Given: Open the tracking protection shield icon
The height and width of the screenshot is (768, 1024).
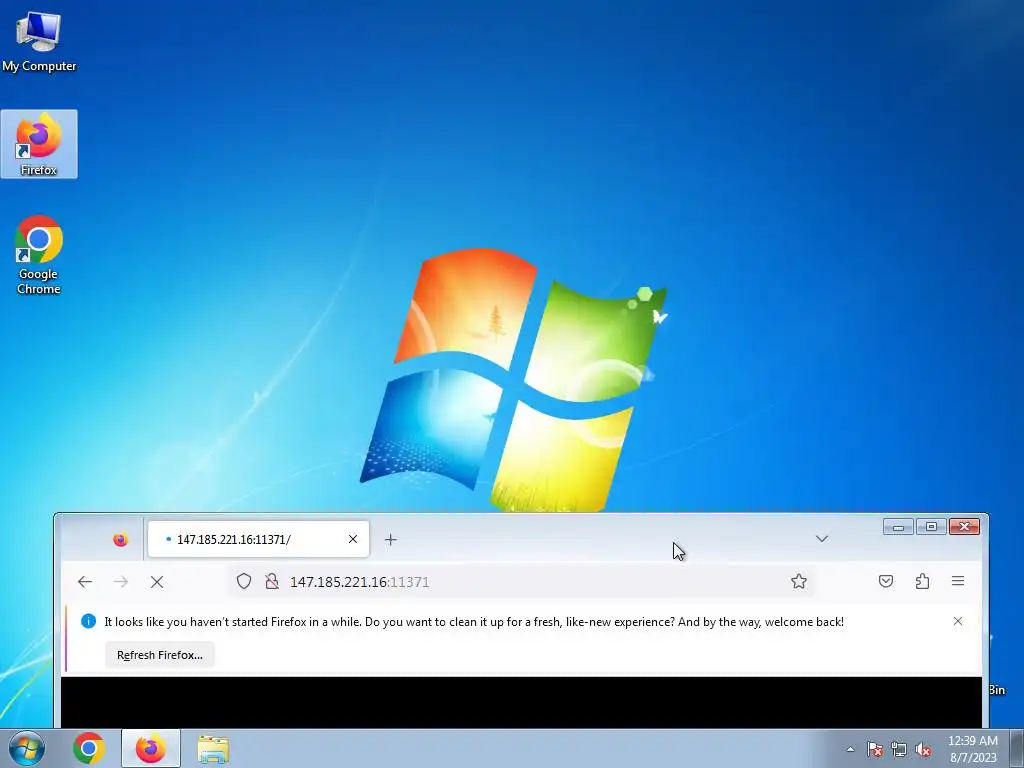Looking at the screenshot, I should [244, 581].
